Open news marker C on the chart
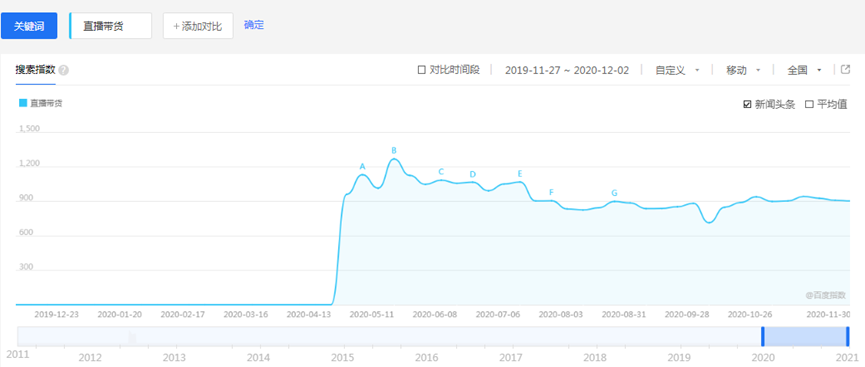Viewport: 865px width, 367px height. tap(441, 172)
